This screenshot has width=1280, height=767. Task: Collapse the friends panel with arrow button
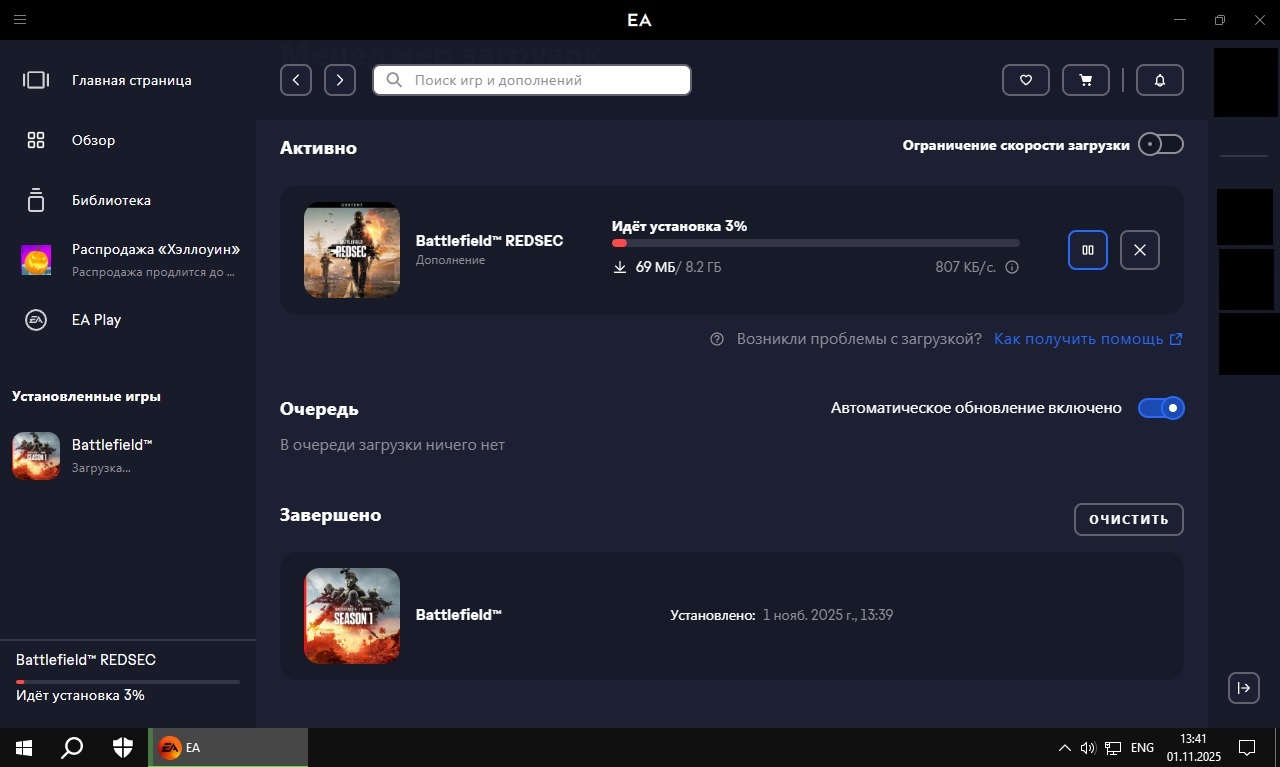[x=1243, y=687]
